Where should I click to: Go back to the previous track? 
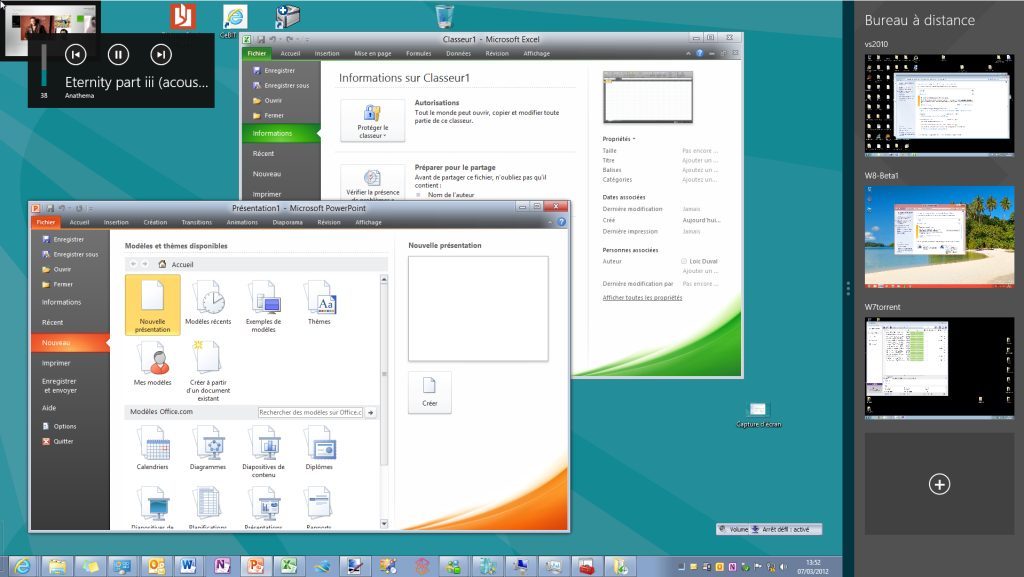point(76,54)
